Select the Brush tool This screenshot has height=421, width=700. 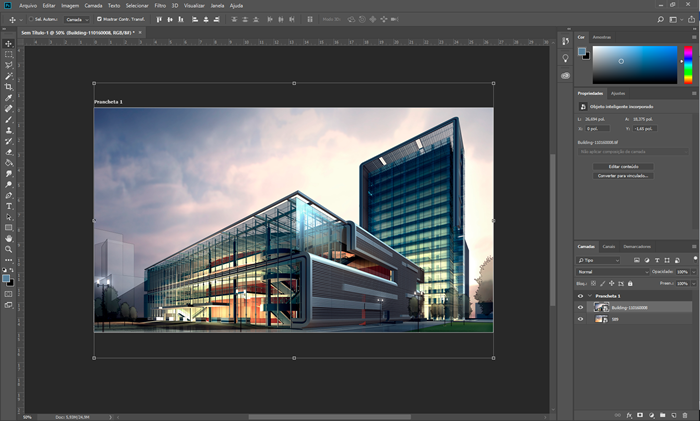(x=8, y=119)
